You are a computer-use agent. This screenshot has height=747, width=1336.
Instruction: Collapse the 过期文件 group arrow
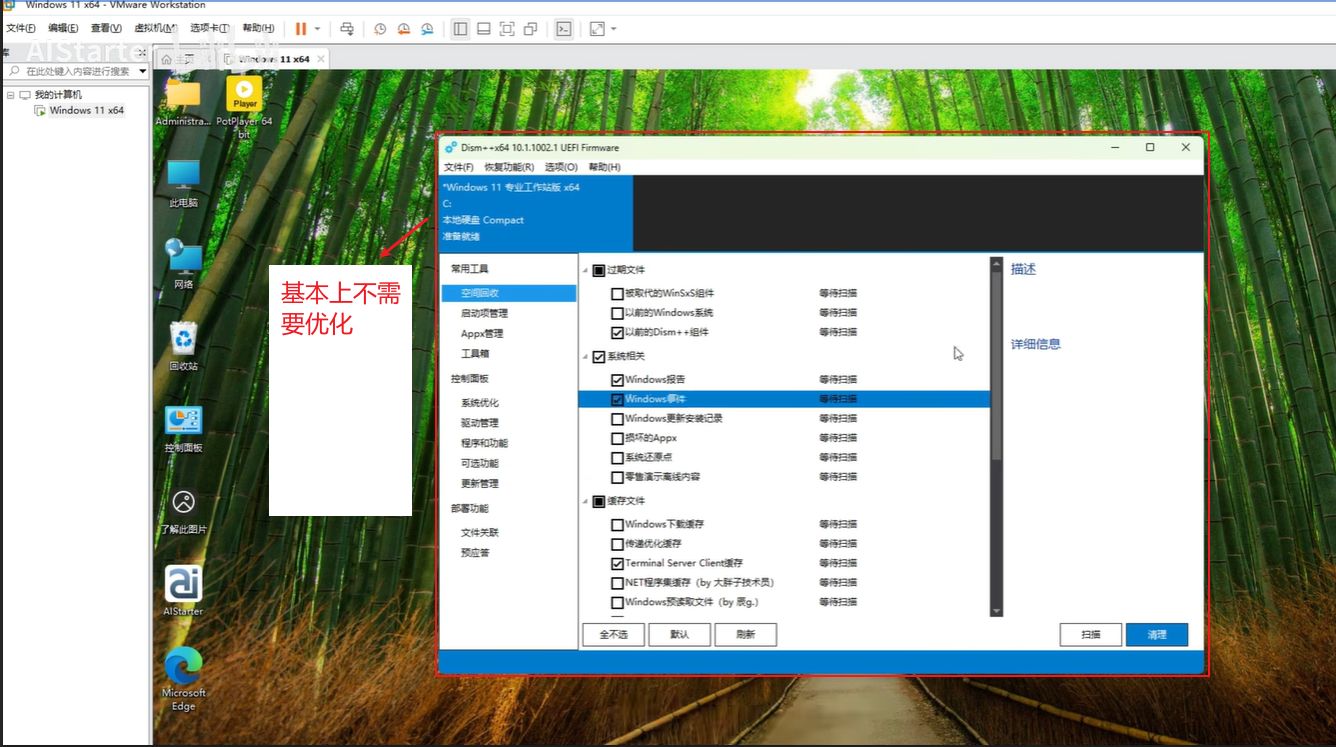(585, 270)
